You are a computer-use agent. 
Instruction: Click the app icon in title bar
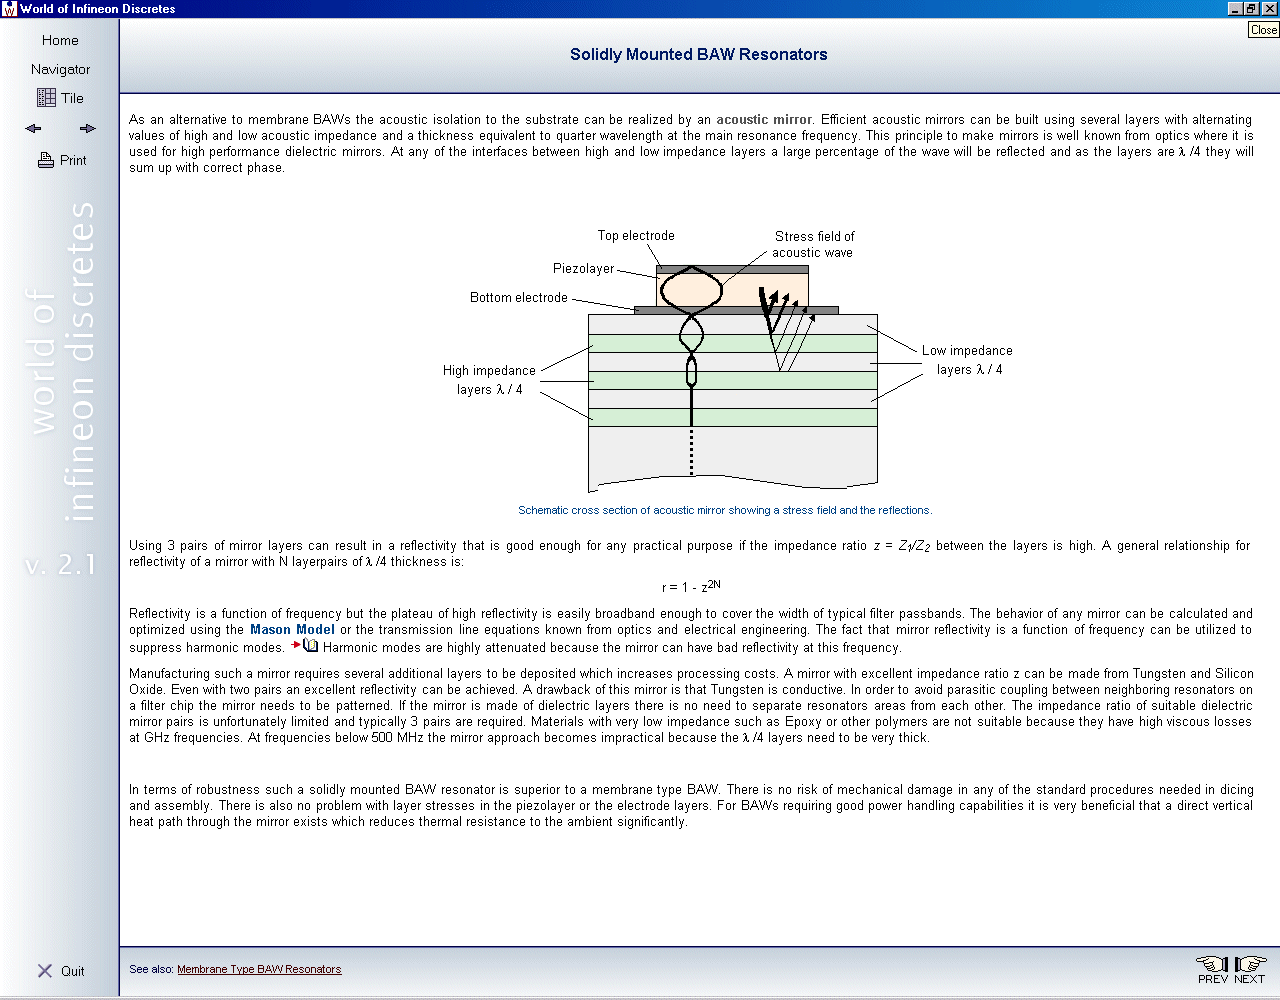(x=9, y=9)
